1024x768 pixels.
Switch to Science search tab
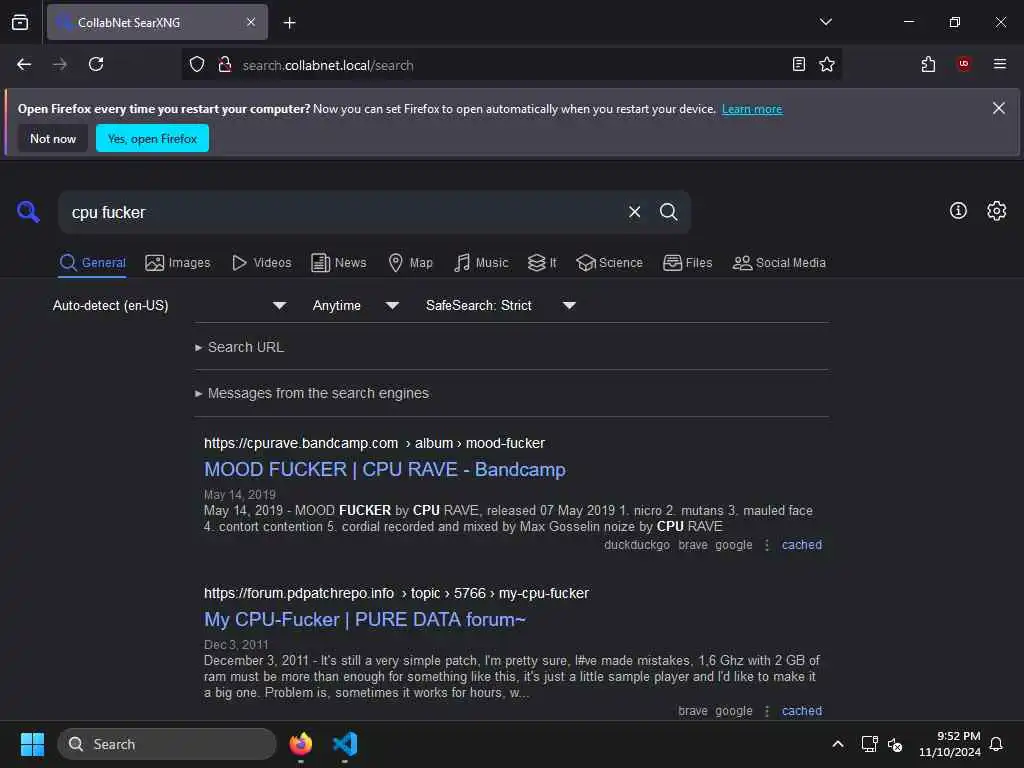(609, 263)
